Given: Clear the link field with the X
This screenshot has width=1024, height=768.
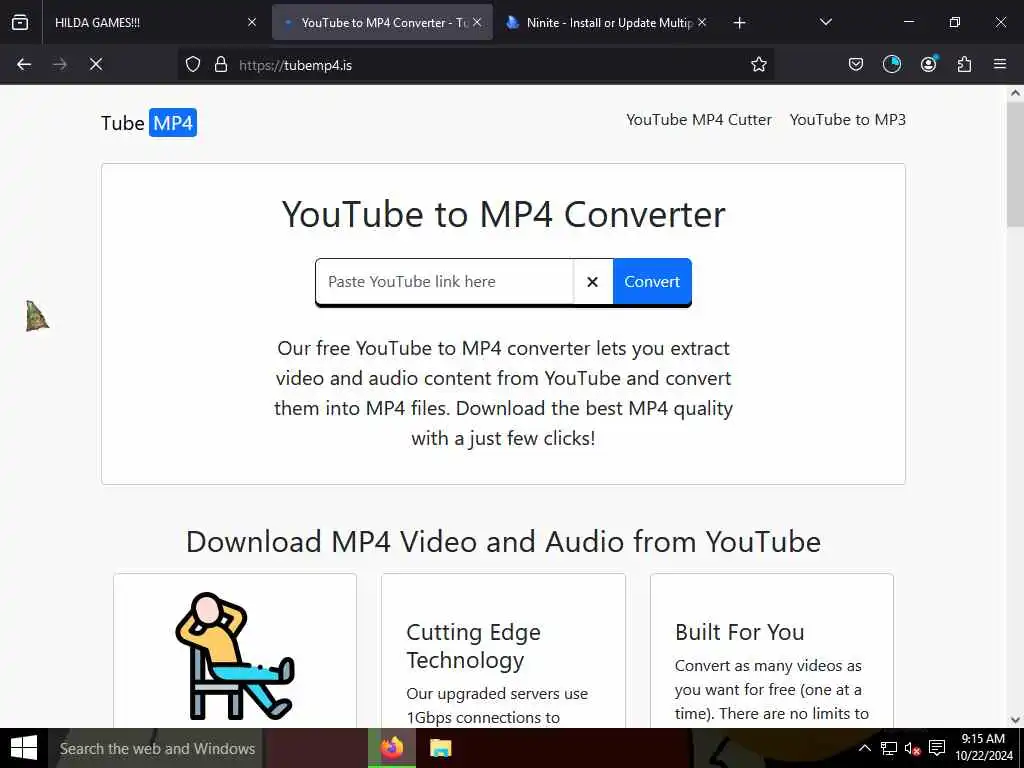Looking at the screenshot, I should [x=592, y=281].
